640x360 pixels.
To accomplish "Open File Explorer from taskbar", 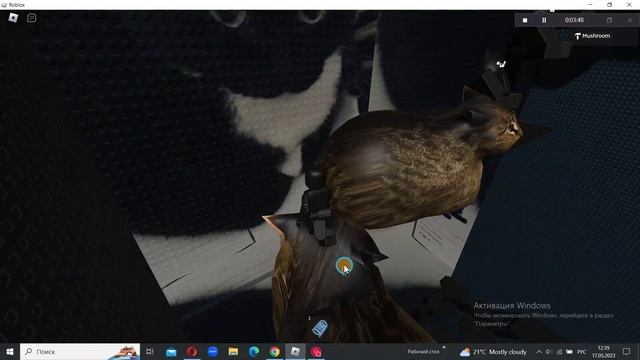I will click(x=233, y=351).
